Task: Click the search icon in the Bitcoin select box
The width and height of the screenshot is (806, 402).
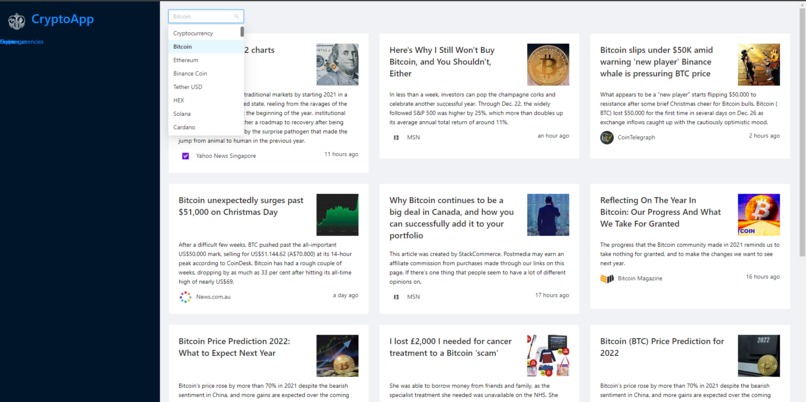Action: click(x=236, y=16)
